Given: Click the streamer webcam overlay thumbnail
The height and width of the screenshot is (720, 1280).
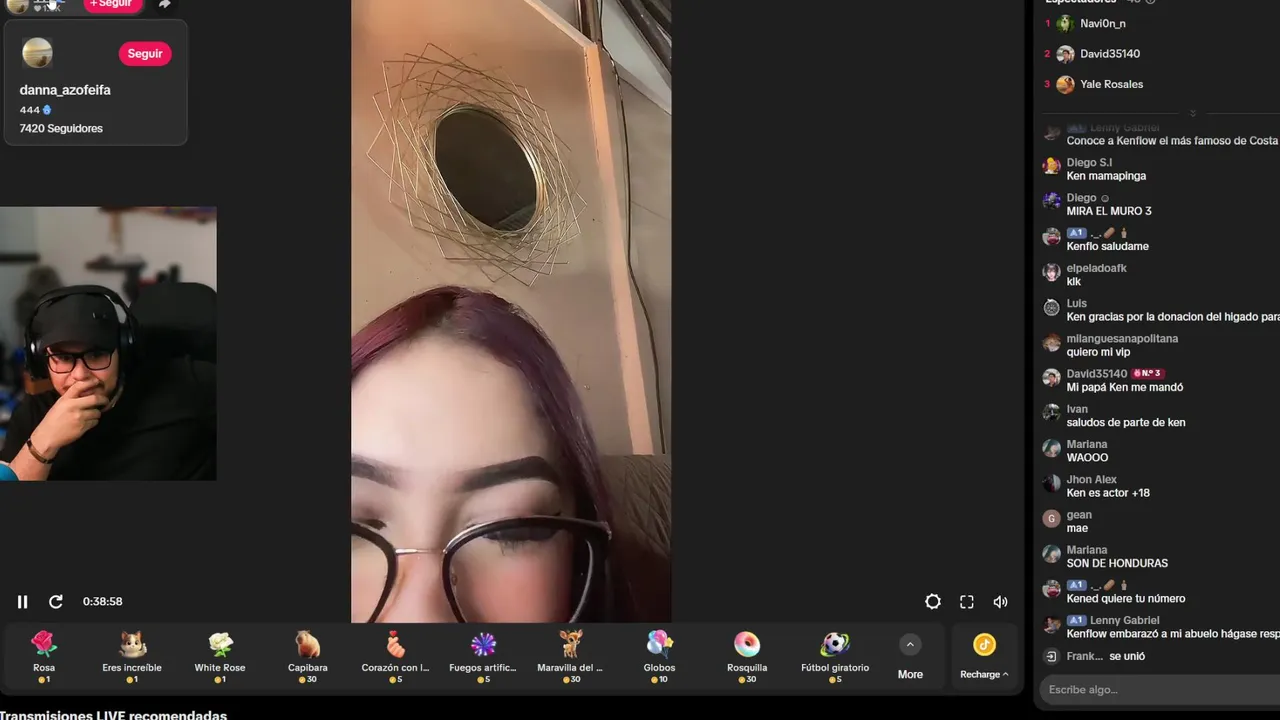Looking at the screenshot, I should coord(108,343).
